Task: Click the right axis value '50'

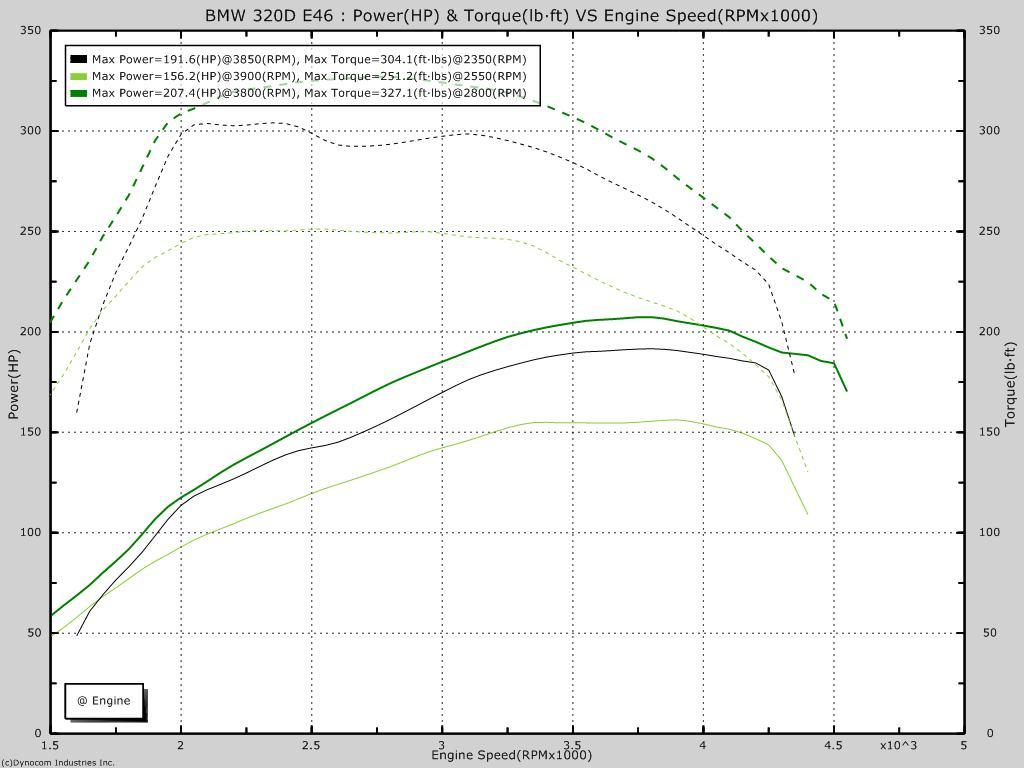Action: click(990, 633)
